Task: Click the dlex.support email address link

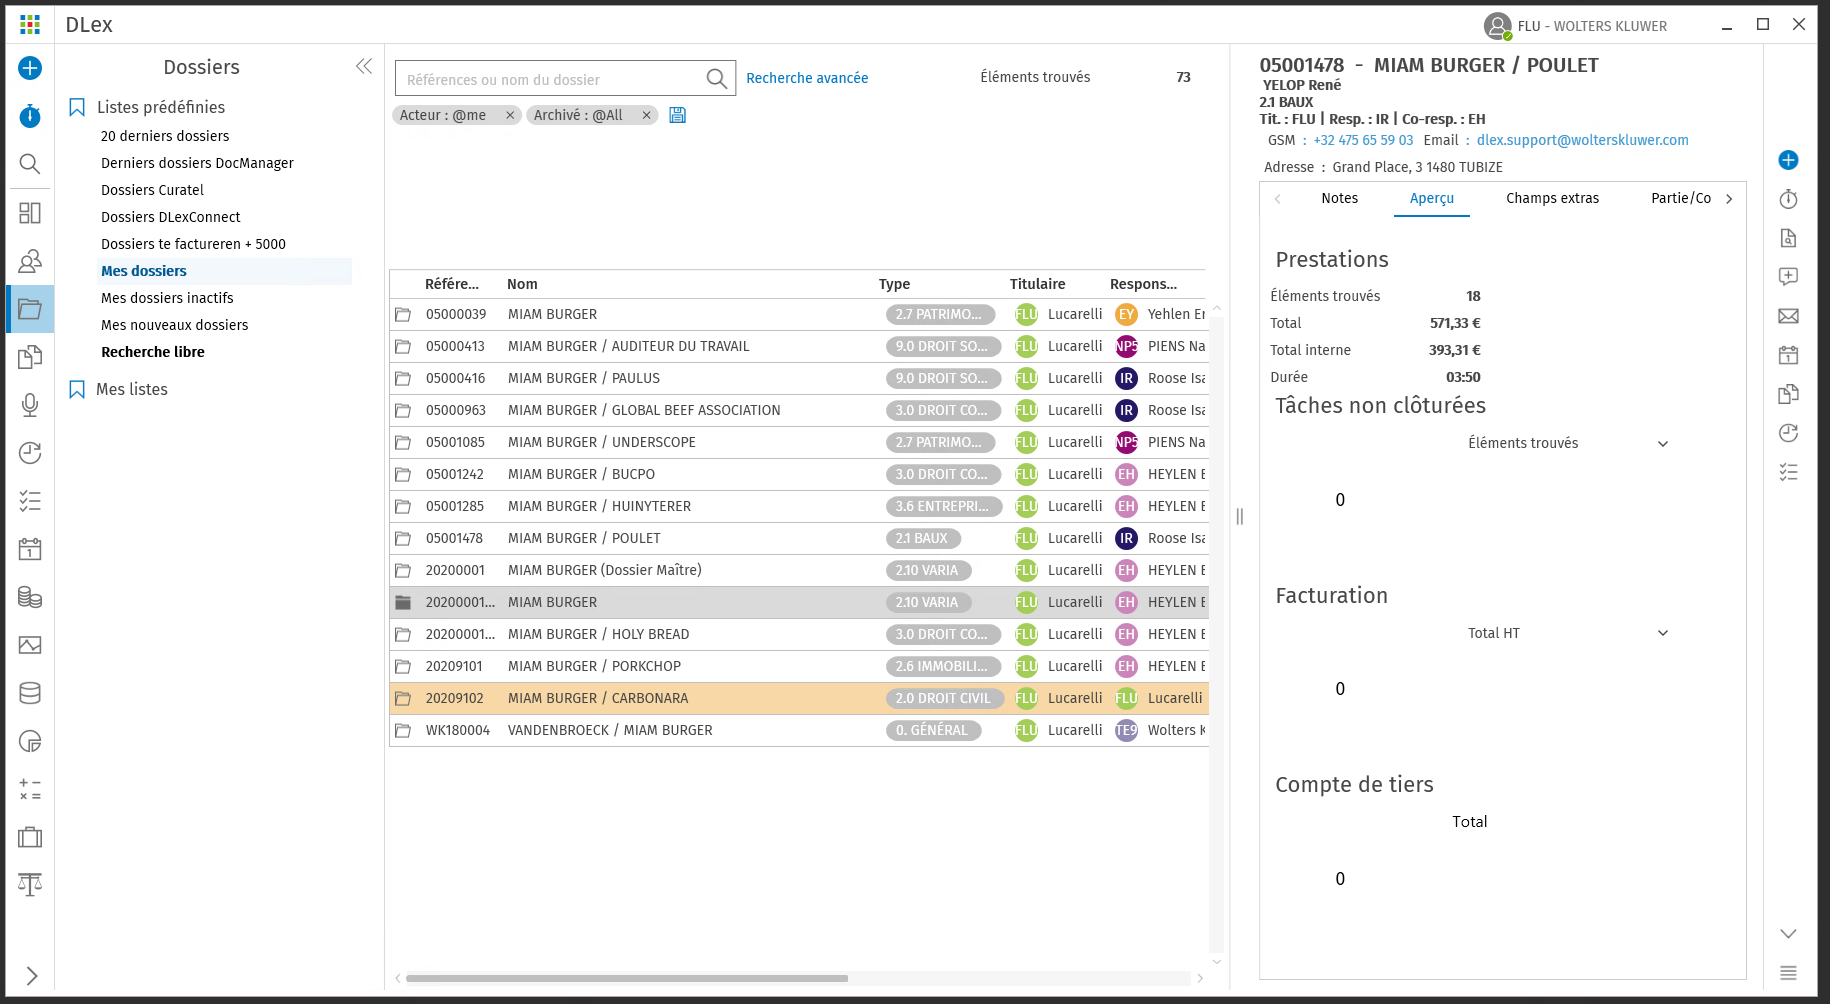Action: point(1582,140)
